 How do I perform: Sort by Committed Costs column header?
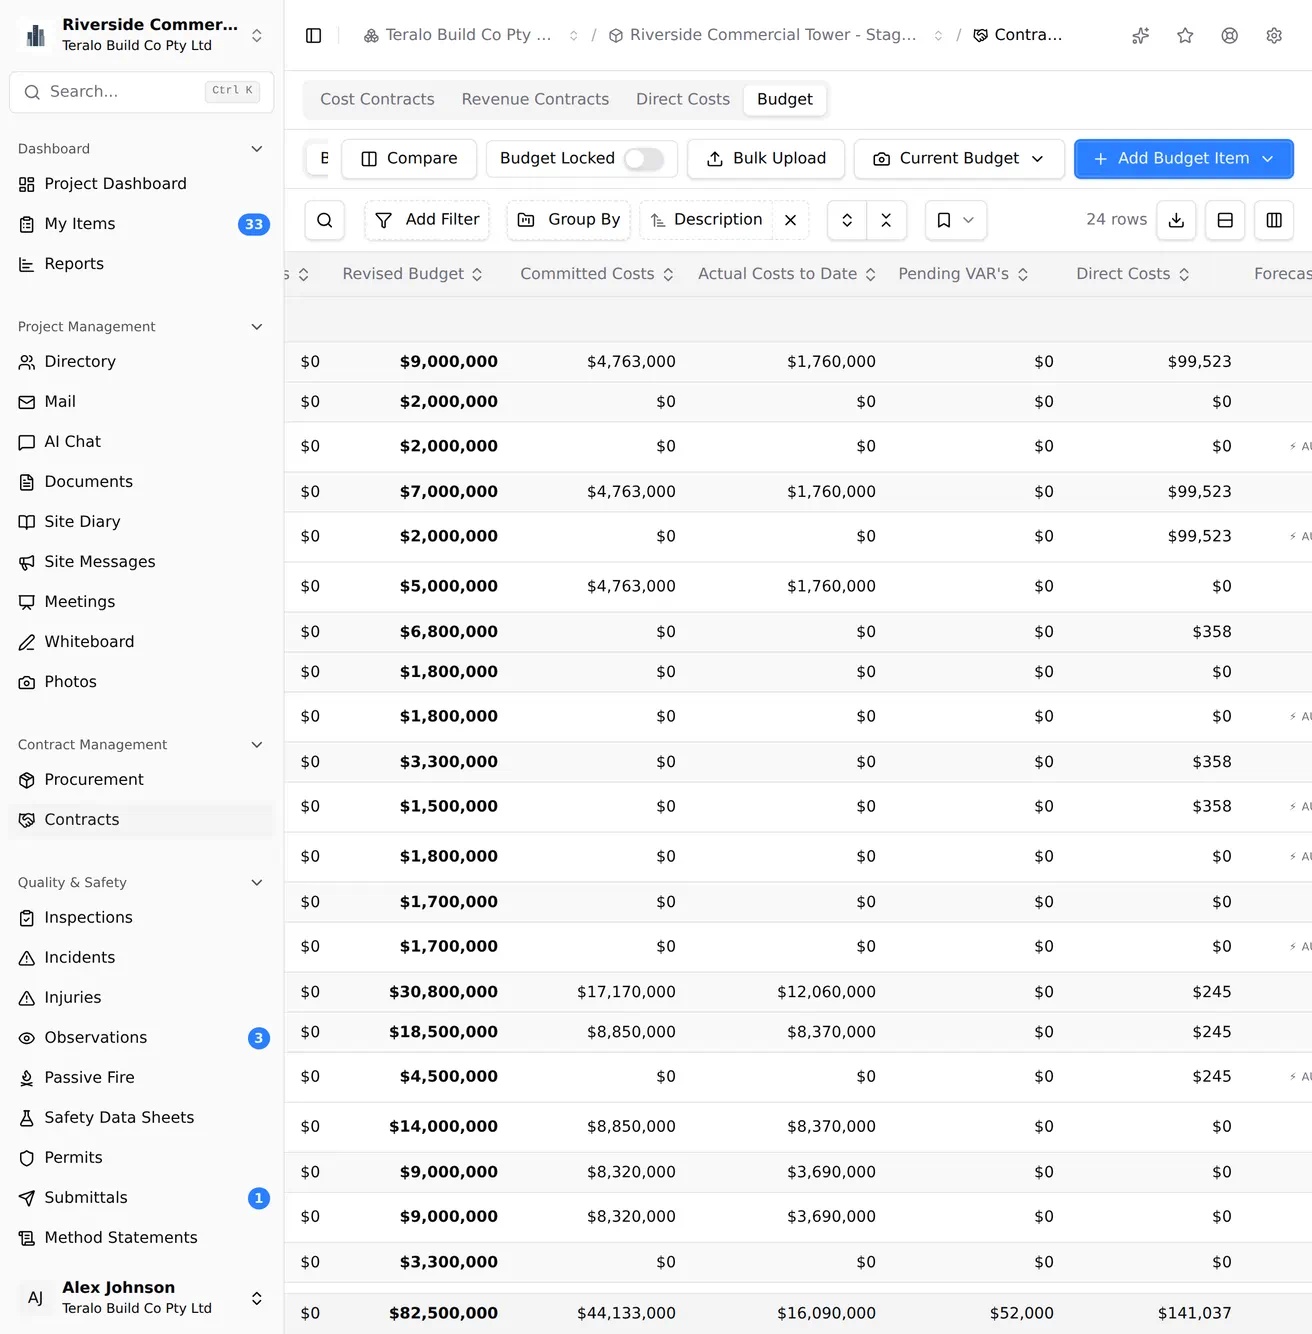click(597, 274)
